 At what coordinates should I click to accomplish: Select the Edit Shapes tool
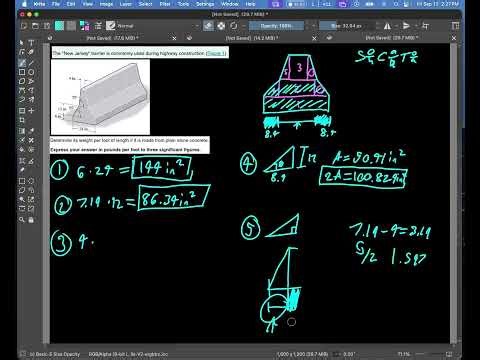tap(22, 52)
